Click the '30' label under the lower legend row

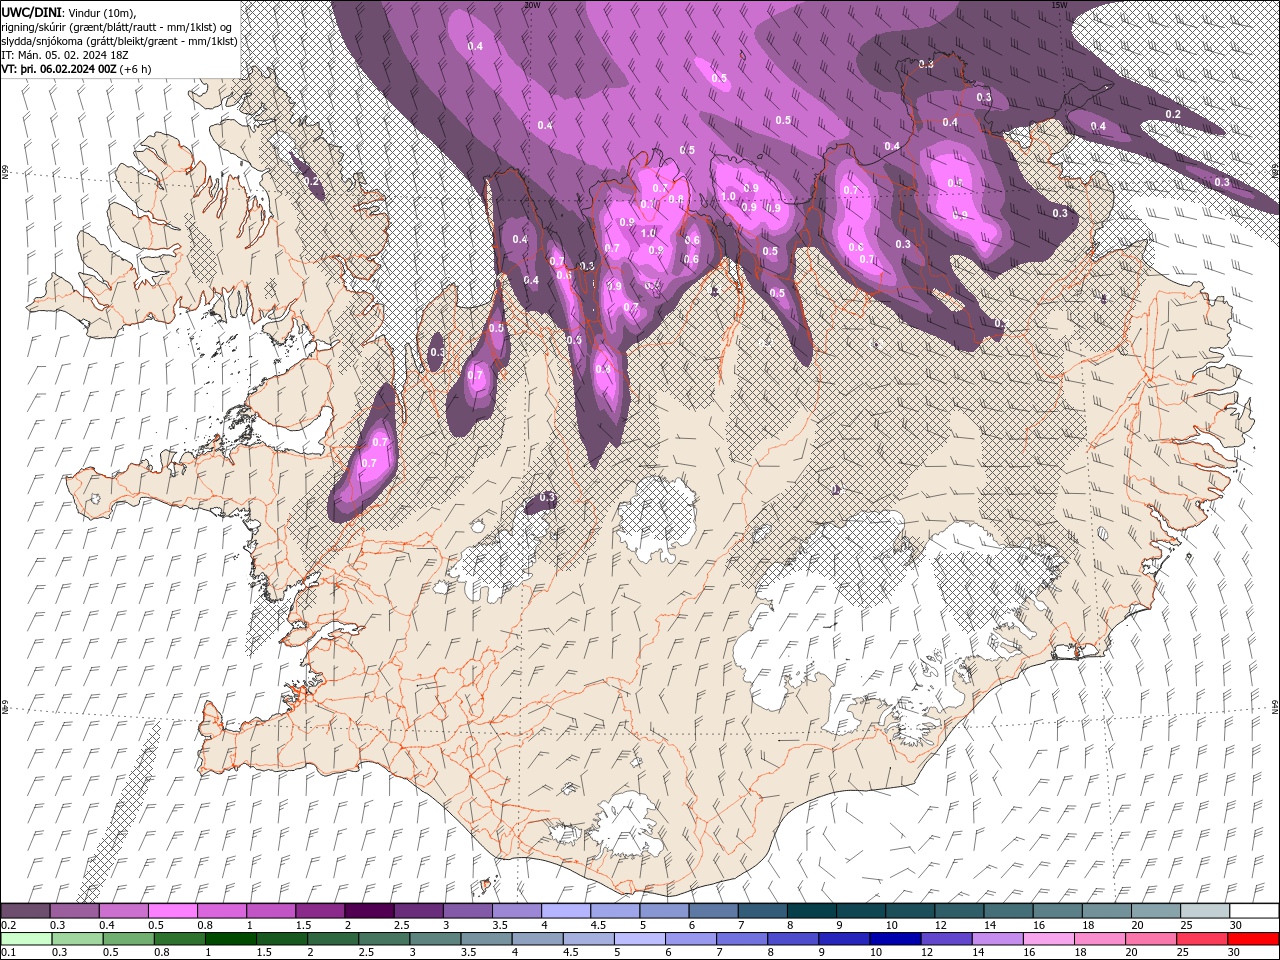[1236, 953]
